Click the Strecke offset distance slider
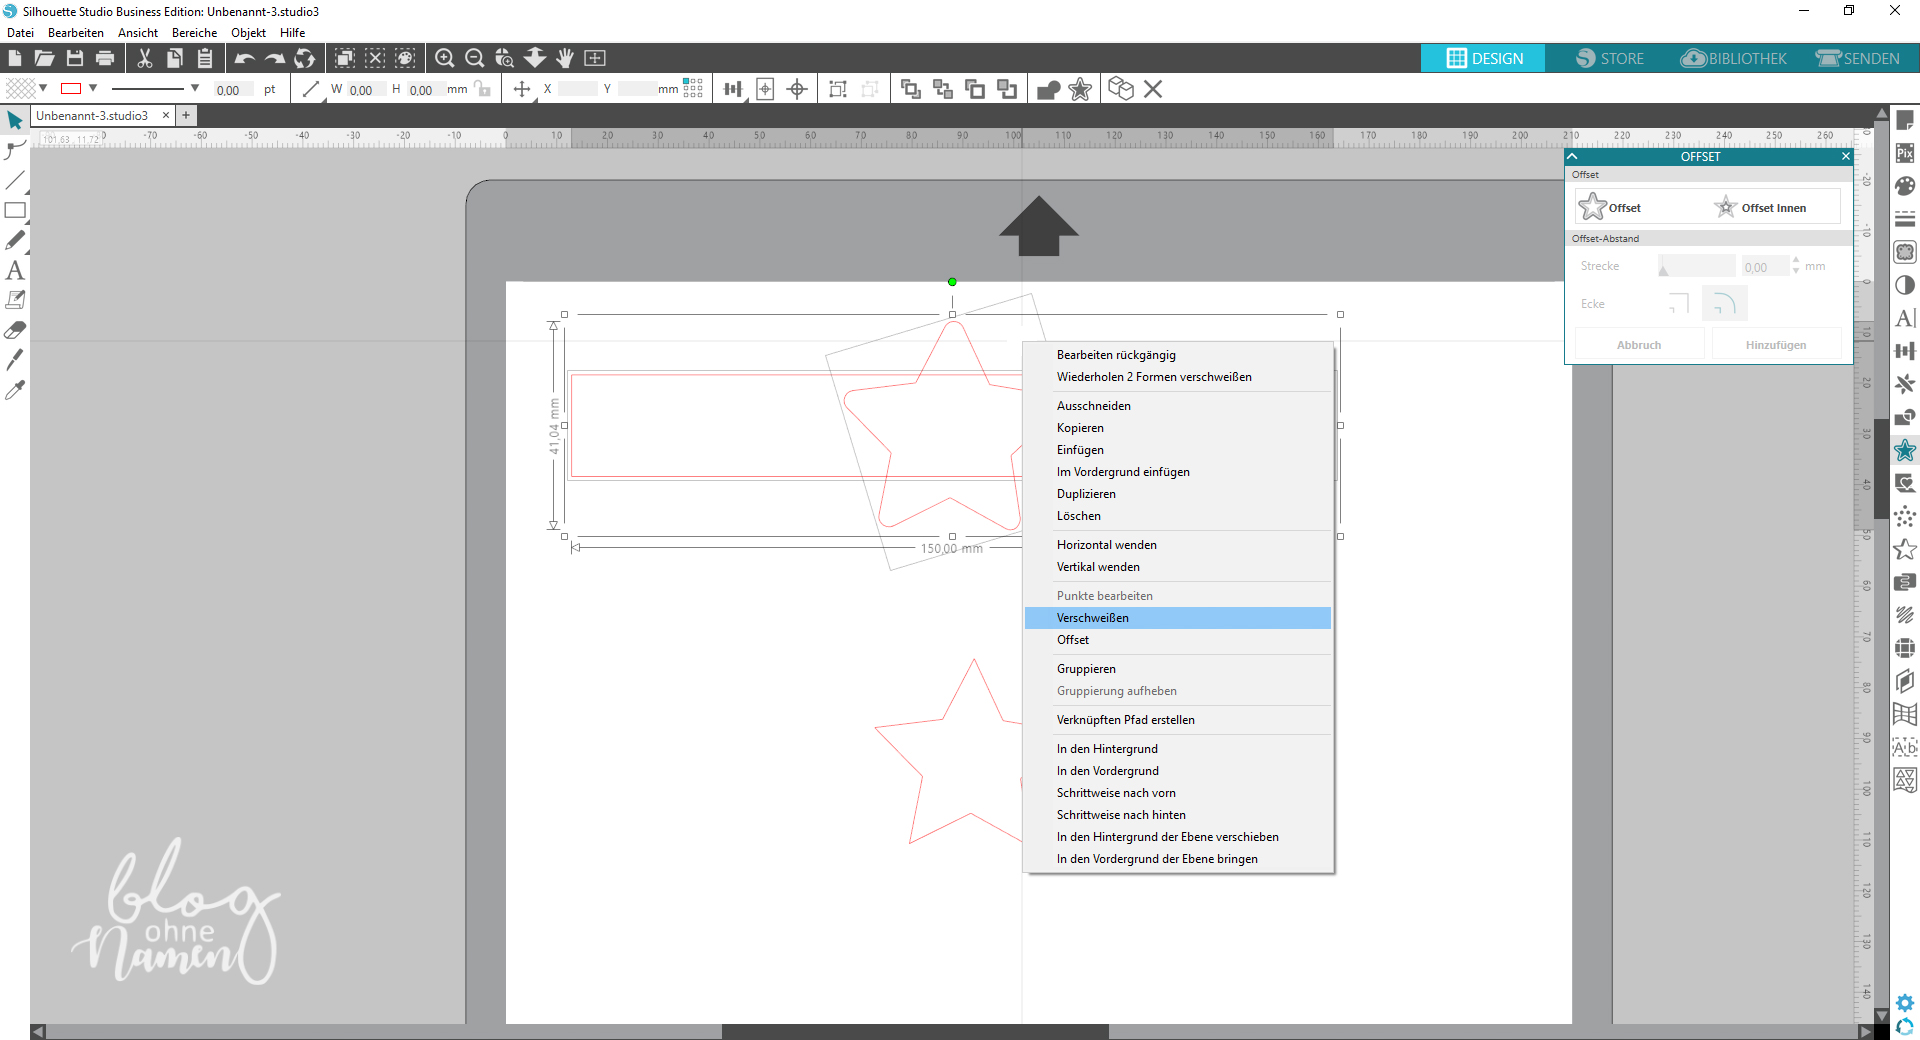This screenshot has width=1920, height=1040. (x=1696, y=267)
